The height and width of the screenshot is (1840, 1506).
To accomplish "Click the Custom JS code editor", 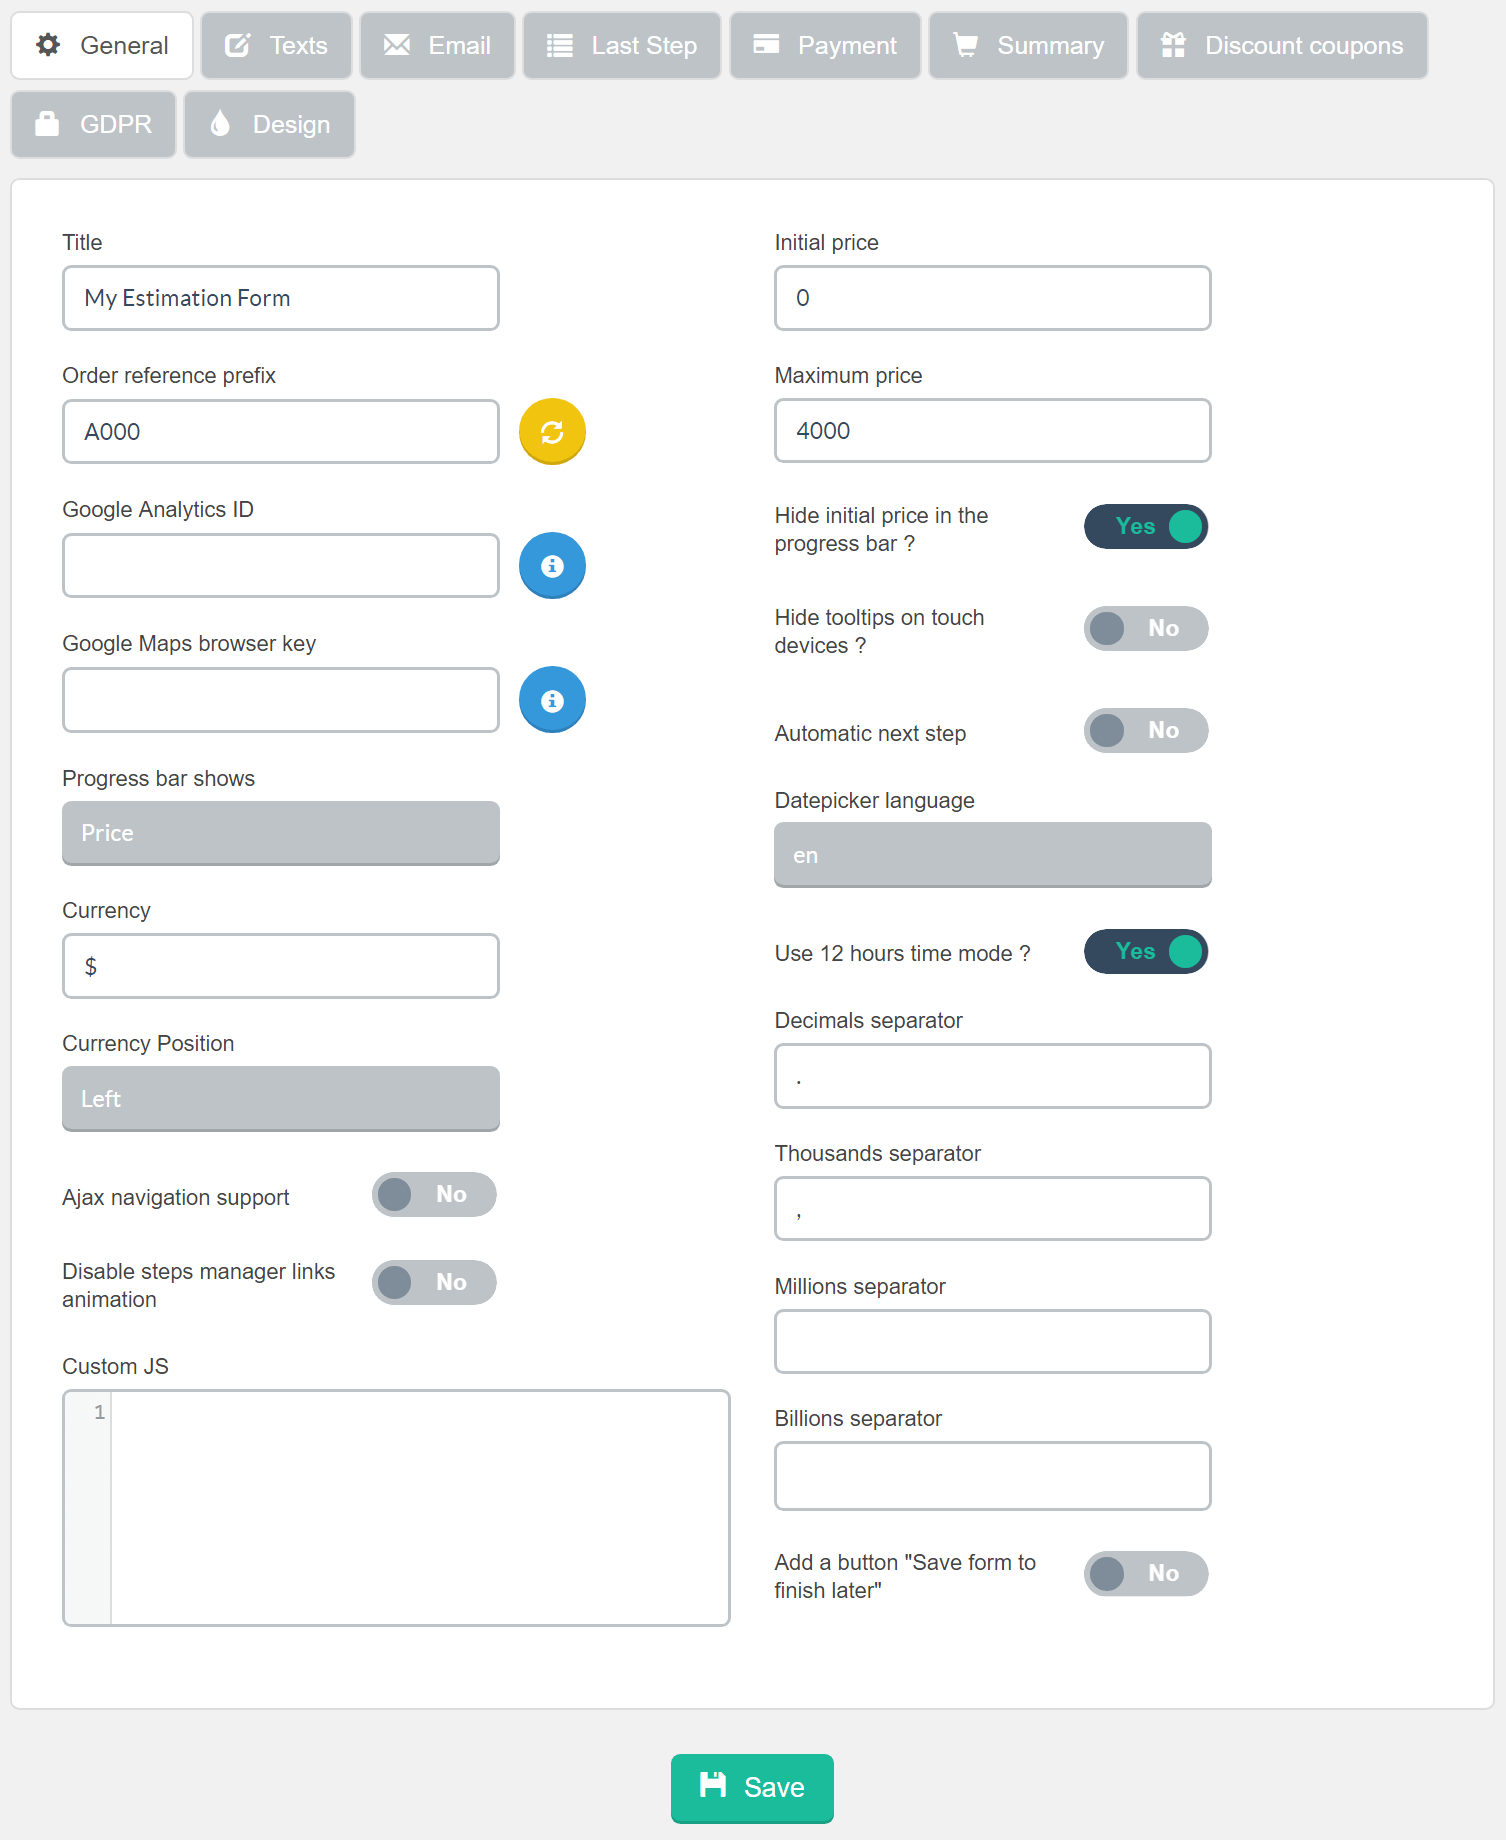I will click(x=420, y=1500).
